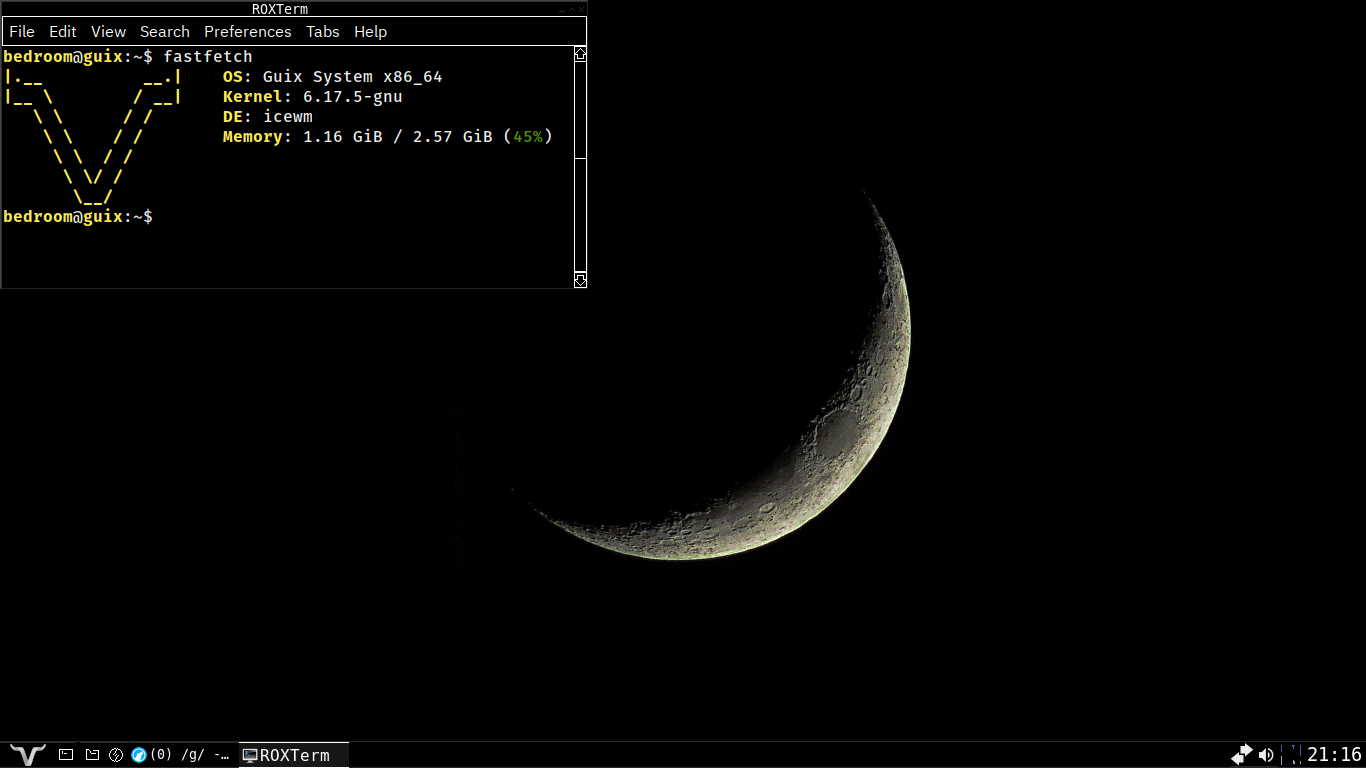Click the circular lightning launcher icon
Image resolution: width=1366 pixels, height=768 pixels.
[116, 755]
